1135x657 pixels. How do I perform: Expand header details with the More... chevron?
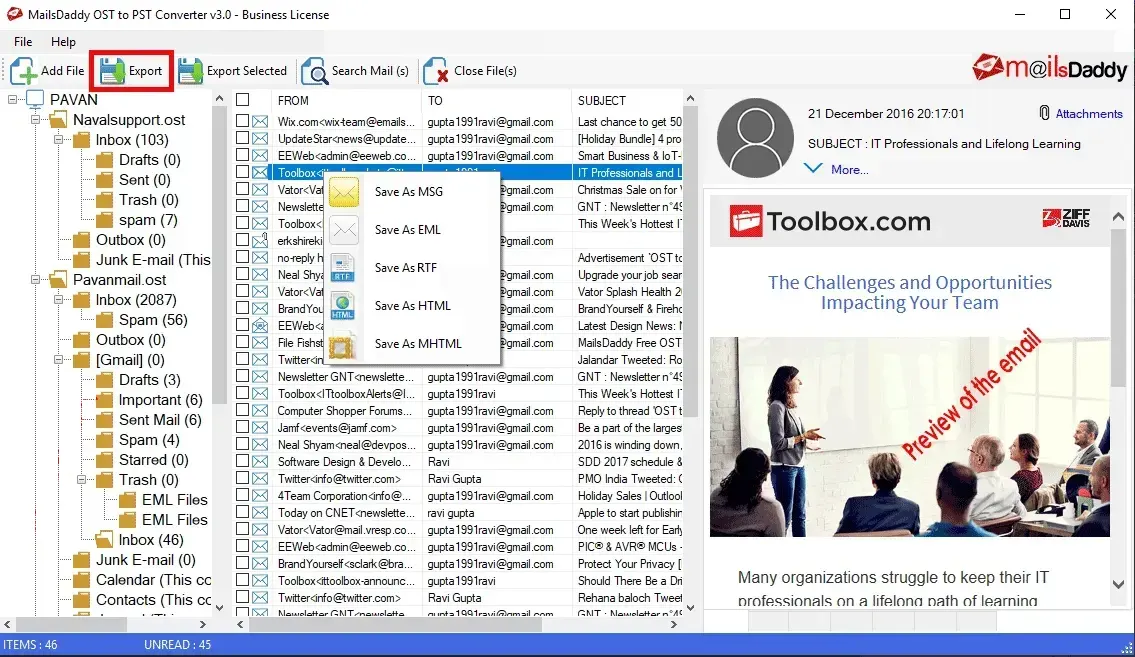pyautogui.click(x=814, y=169)
